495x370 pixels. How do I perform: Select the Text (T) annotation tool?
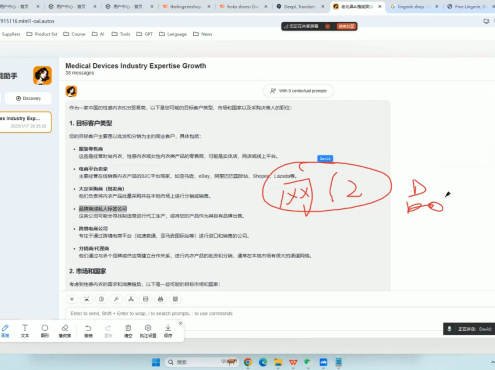(x=25, y=331)
